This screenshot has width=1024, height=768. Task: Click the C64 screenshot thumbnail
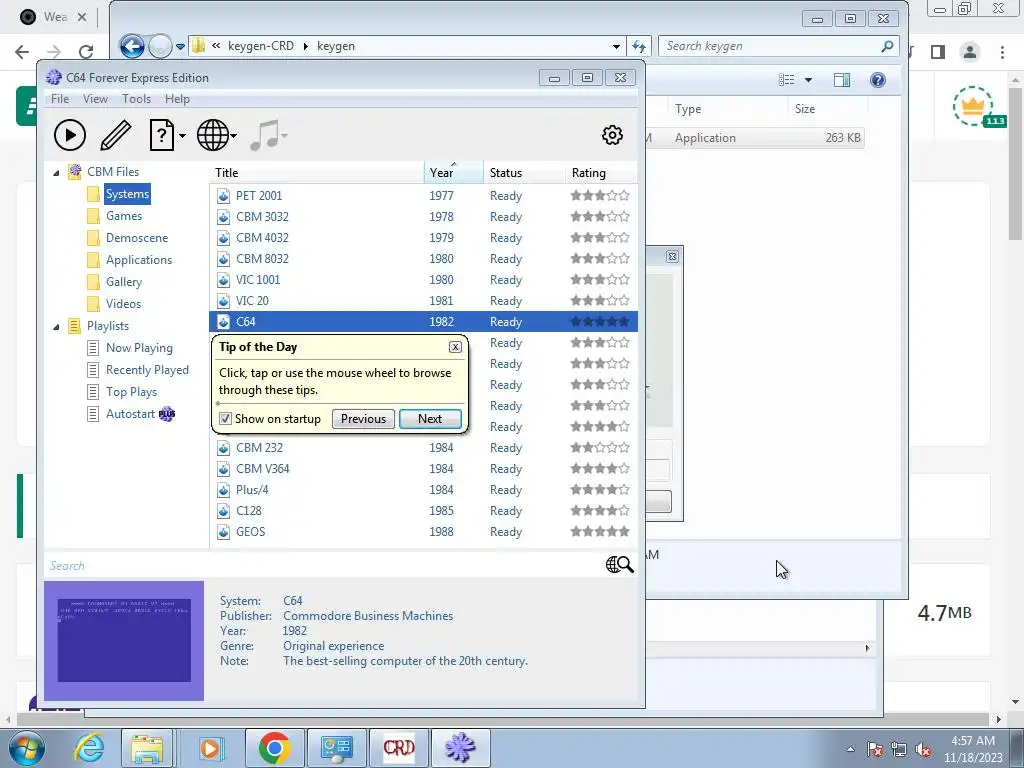click(124, 641)
